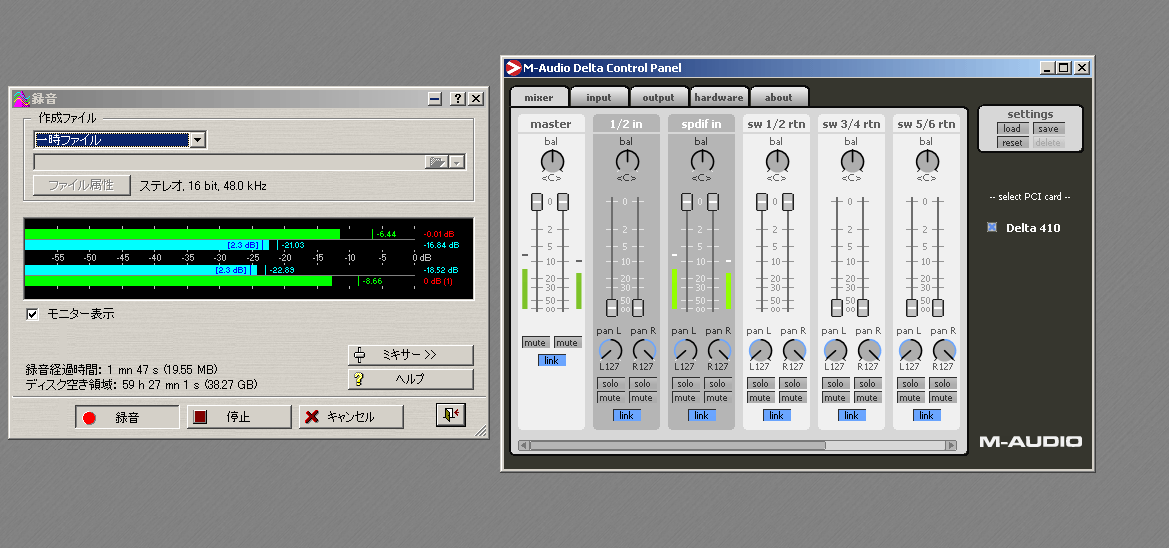Open dropdown arrow next to folder icon
The width and height of the screenshot is (1169, 548).
coord(457,162)
